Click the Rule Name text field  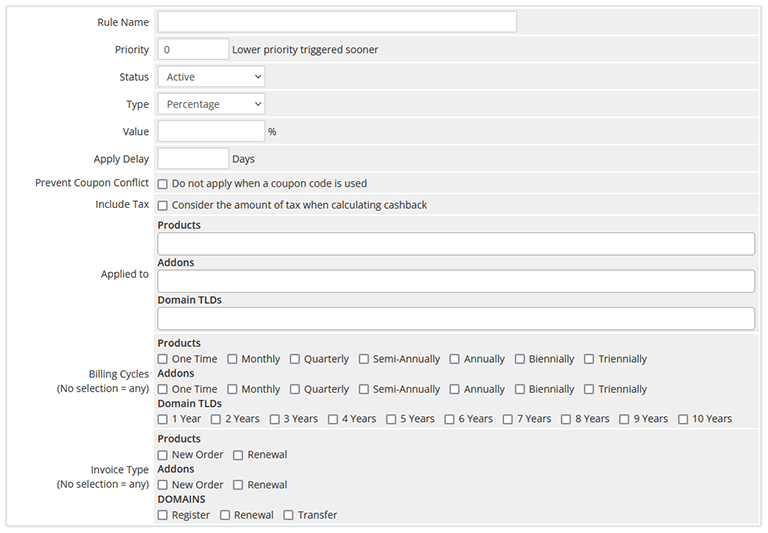[337, 22]
